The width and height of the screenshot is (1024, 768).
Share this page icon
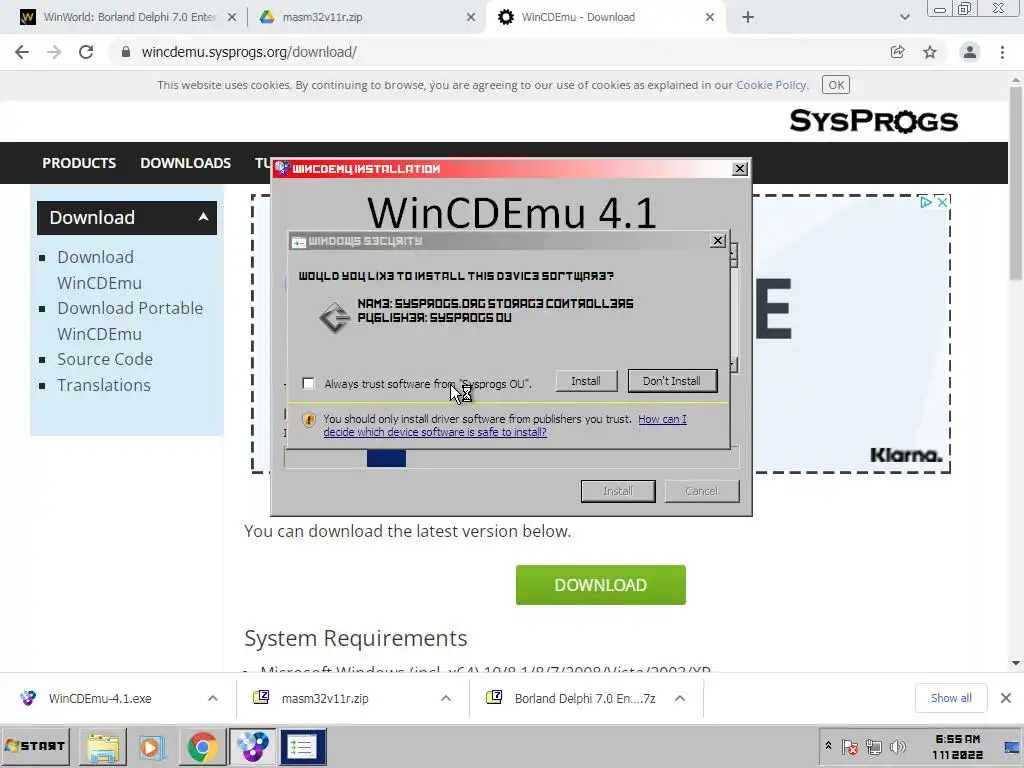pyautogui.click(x=898, y=52)
